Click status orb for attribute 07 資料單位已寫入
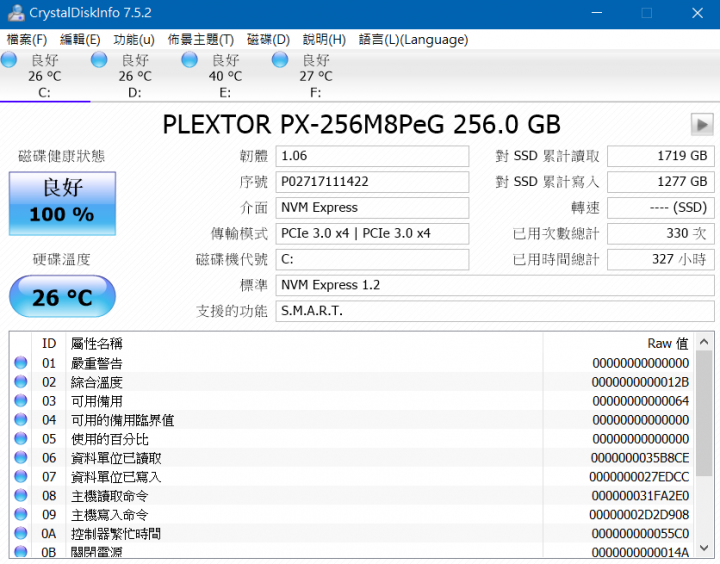 (x=21, y=476)
